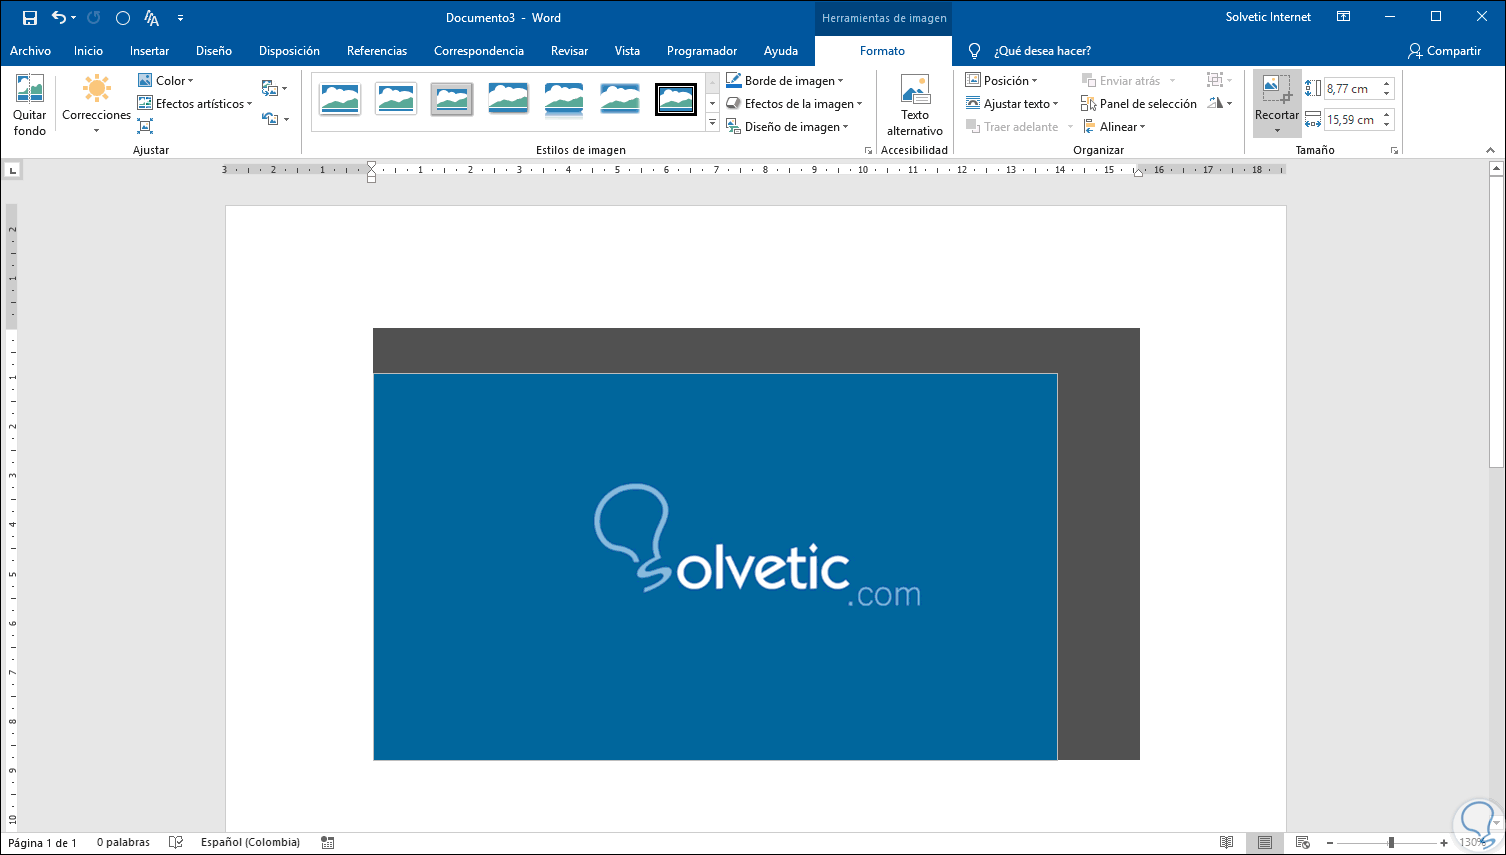
Task: Click the Texto alternativo button
Action: click(915, 105)
